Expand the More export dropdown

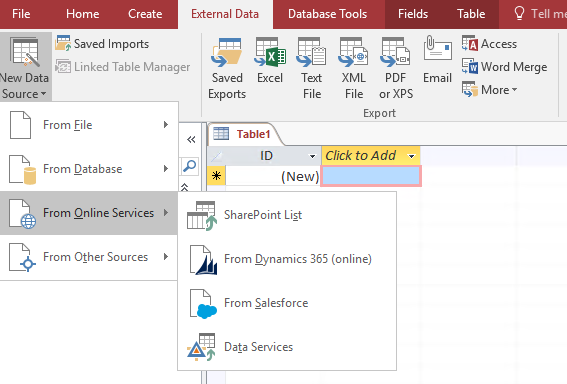tap(490, 89)
